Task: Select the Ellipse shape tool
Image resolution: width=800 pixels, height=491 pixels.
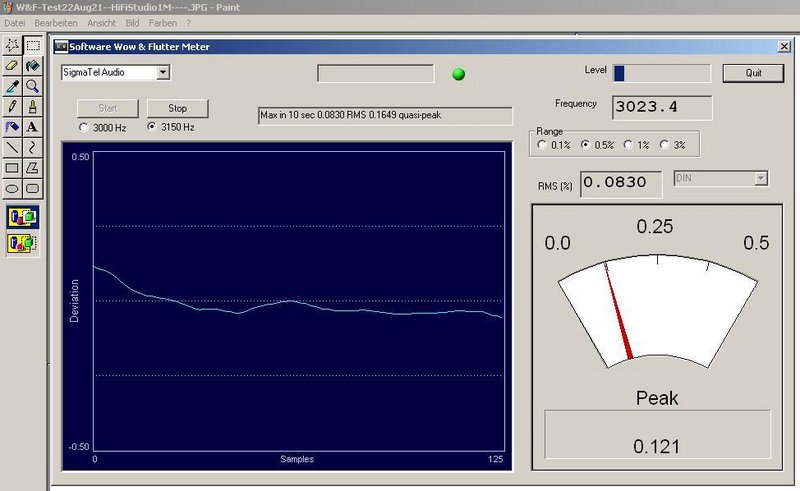Action: click(12, 188)
